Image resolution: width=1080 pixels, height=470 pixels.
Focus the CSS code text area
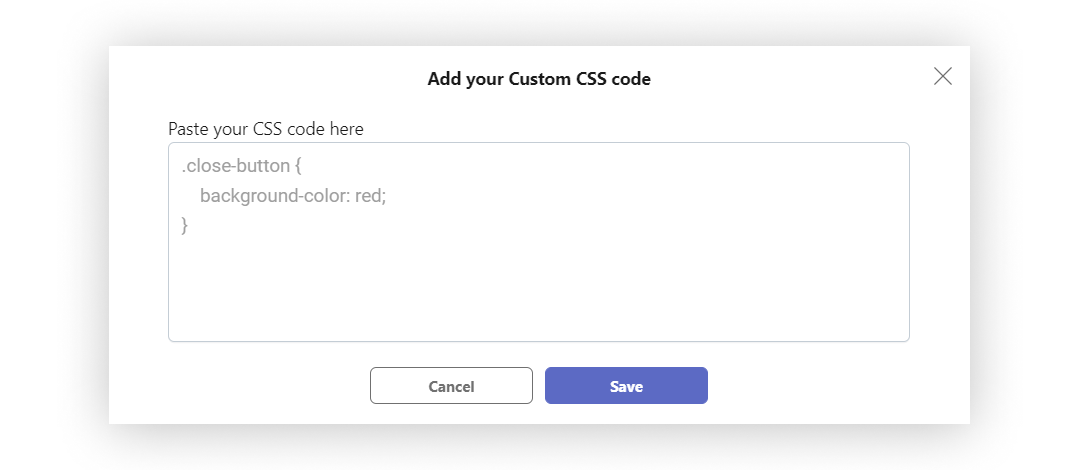(539, 242)
